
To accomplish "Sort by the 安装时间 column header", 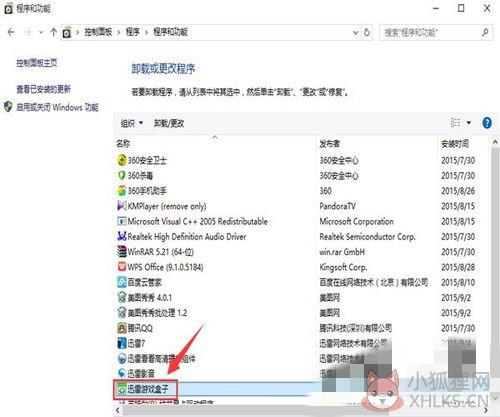I will (455, 144).
